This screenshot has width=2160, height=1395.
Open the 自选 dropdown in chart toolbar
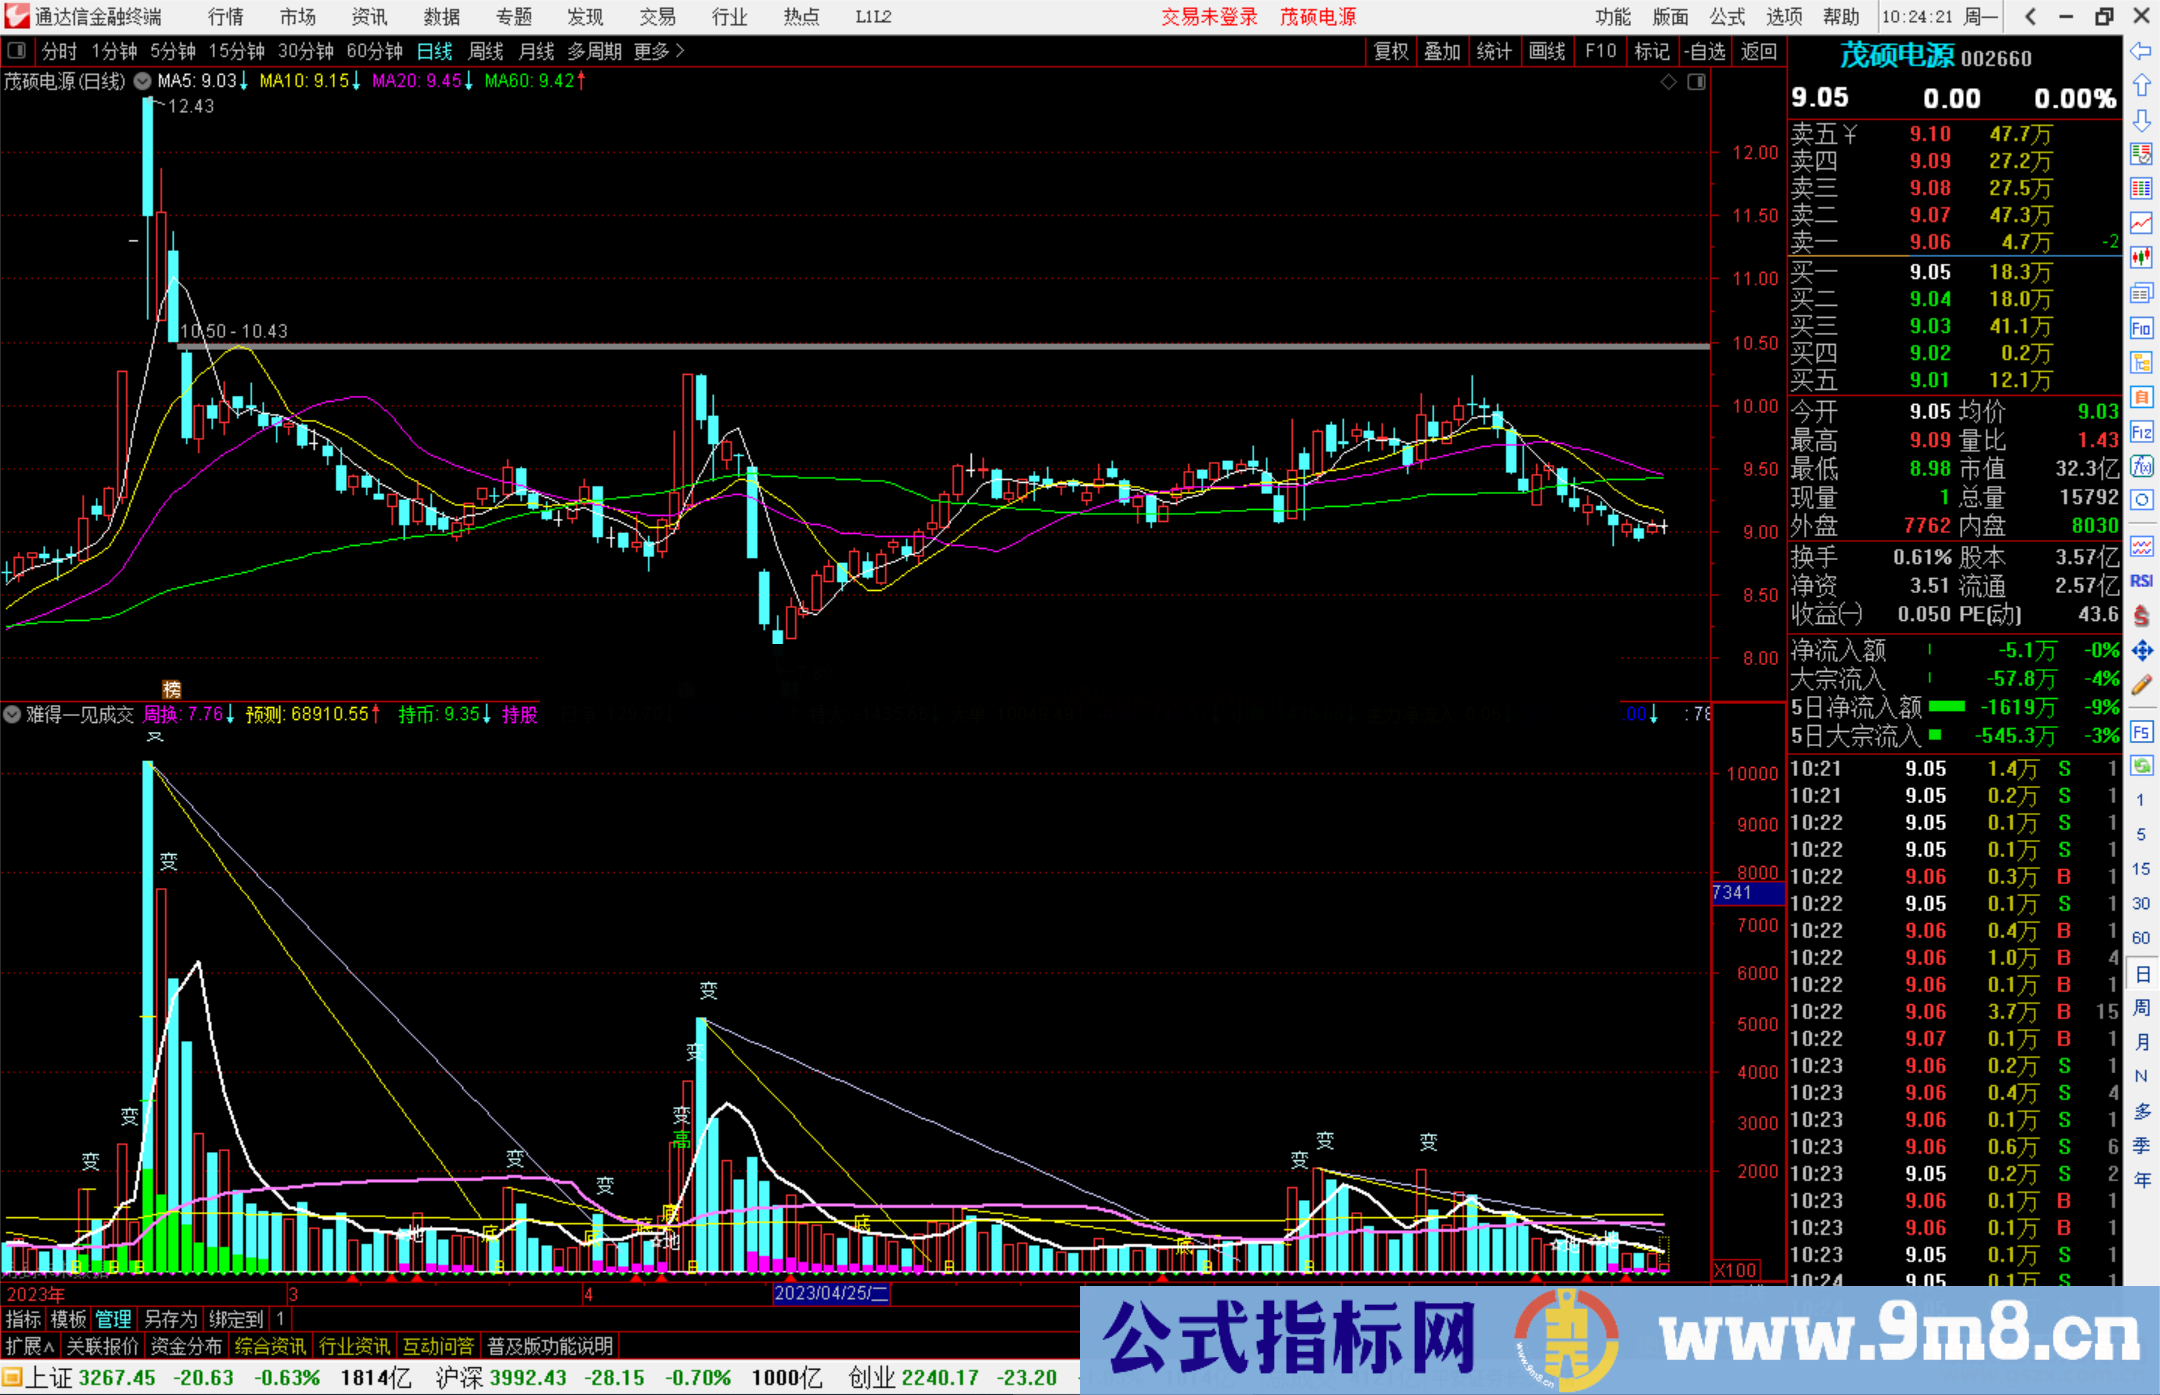click(x=1704, y=51)
